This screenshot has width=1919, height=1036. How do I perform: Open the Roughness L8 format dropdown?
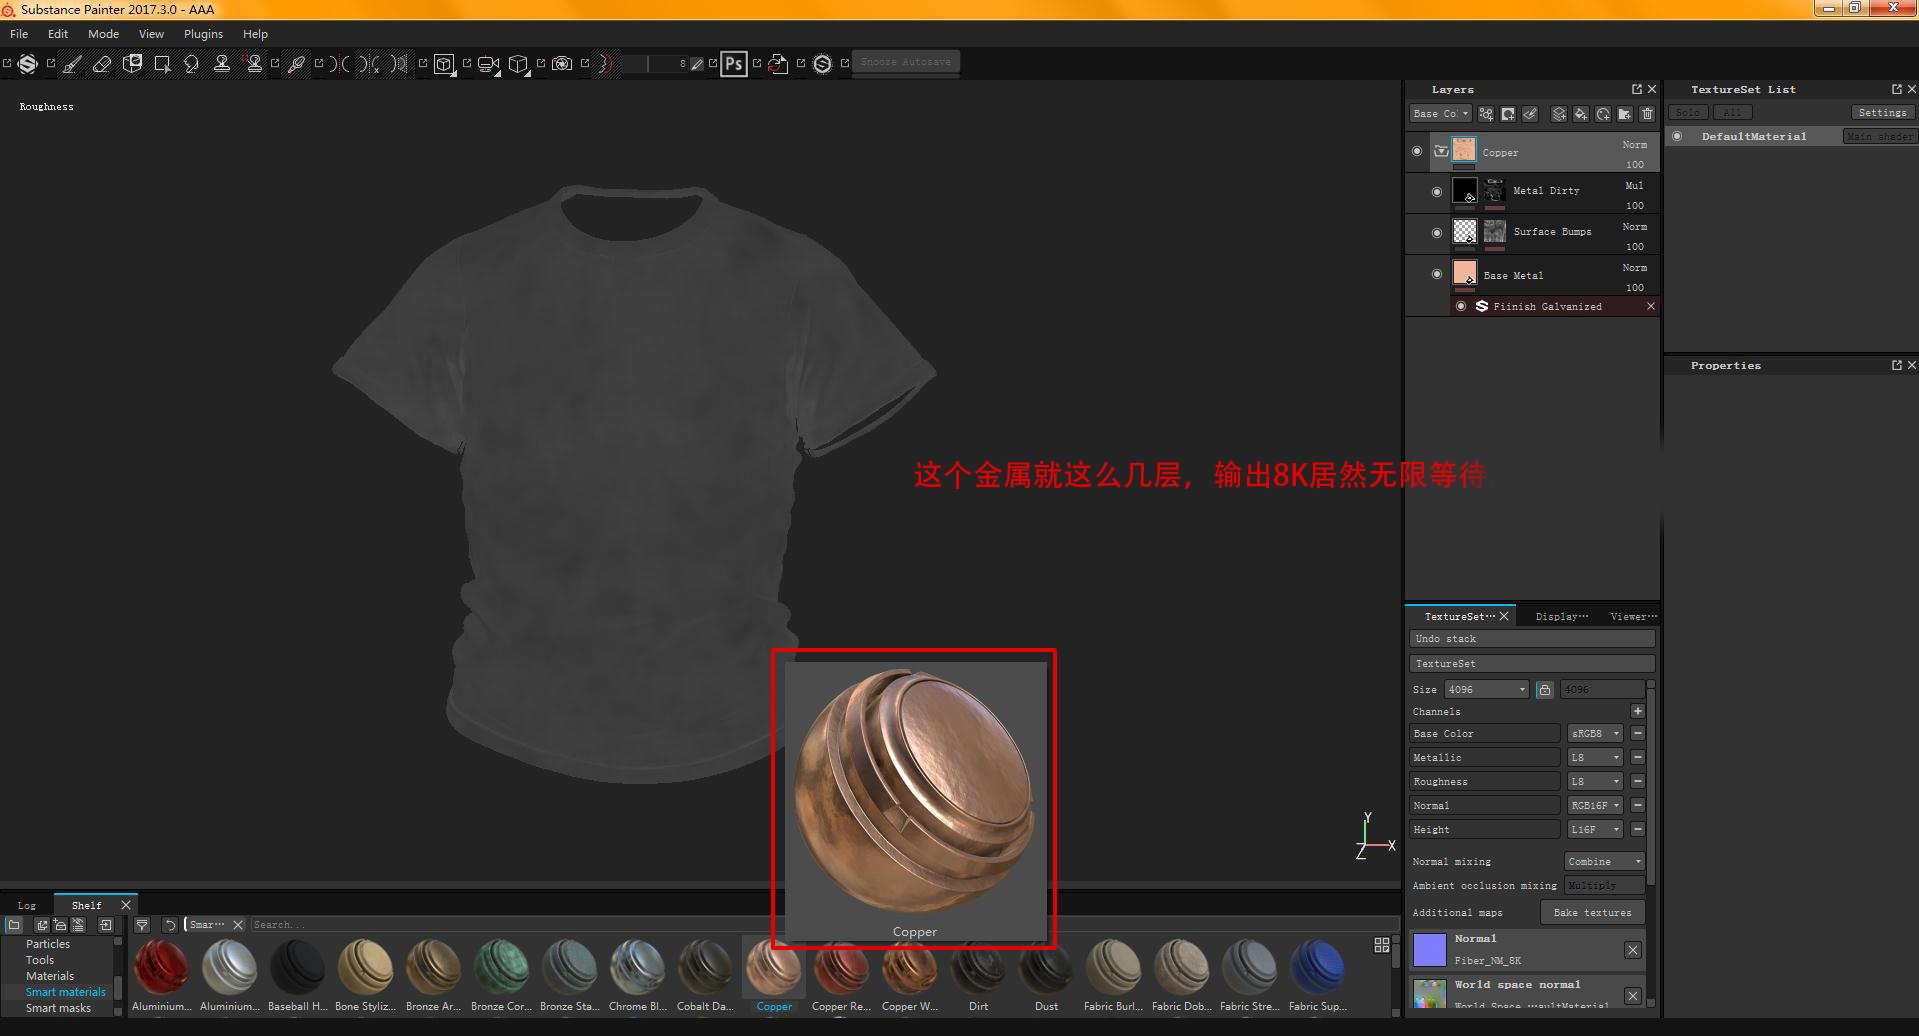(x=1595, y=782)
